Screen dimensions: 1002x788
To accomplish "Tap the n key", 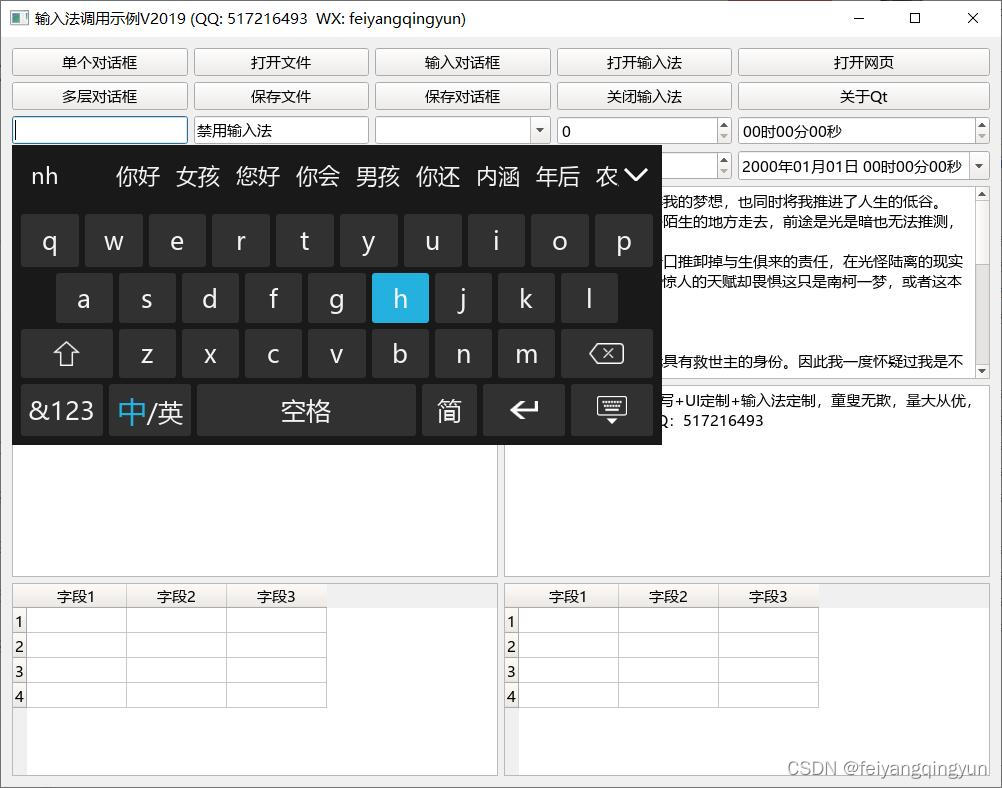I will (x=463, y=354).
